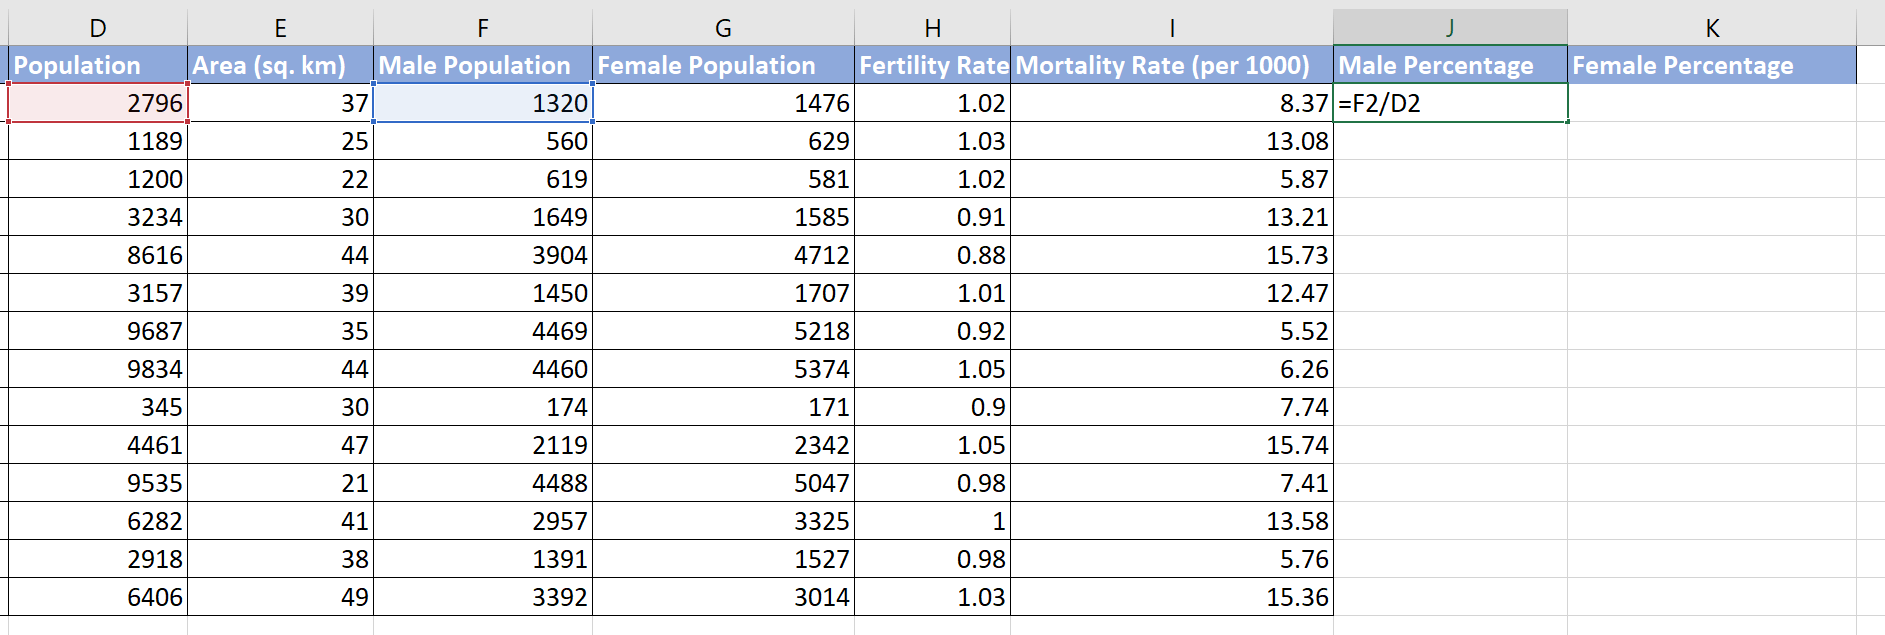Click the mortality rate cell showing 15.74
This screenshot has height=635, width=1885.
pos(1170,445)
